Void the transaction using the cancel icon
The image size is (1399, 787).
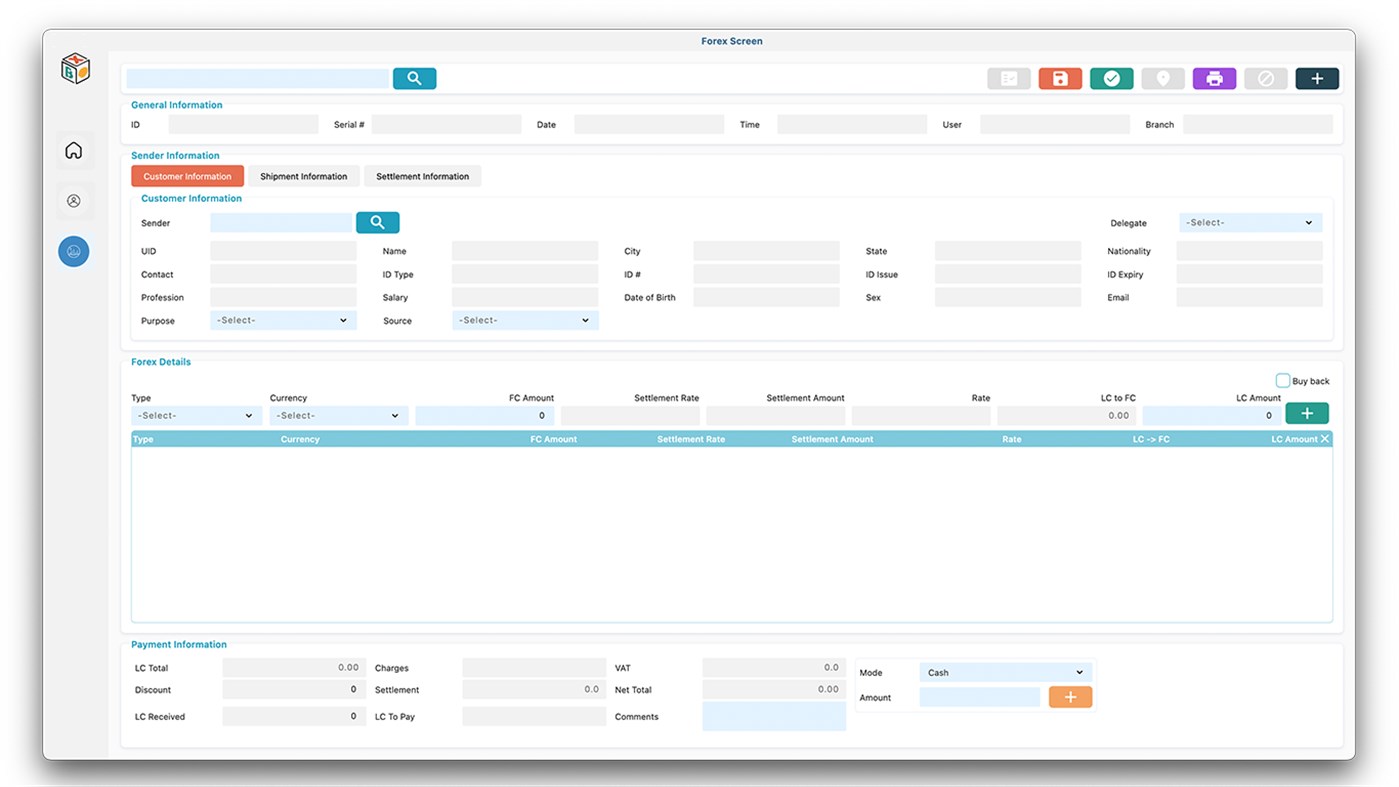pyautogui.click(x=1265, y=78)
